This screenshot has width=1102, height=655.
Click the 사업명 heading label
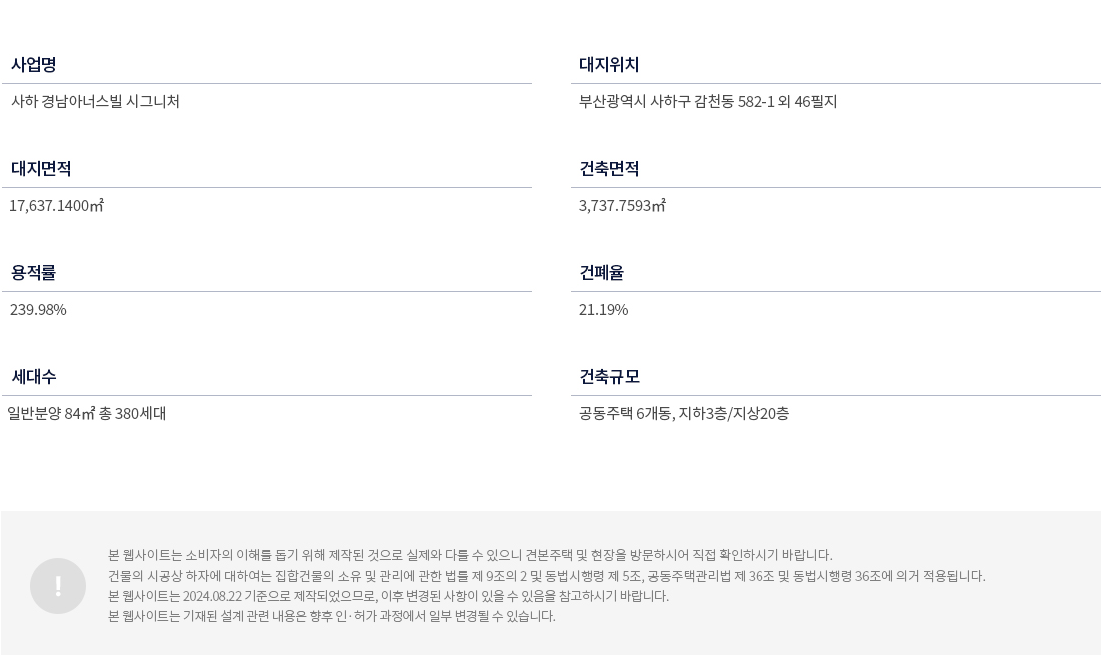click(34, 65)
